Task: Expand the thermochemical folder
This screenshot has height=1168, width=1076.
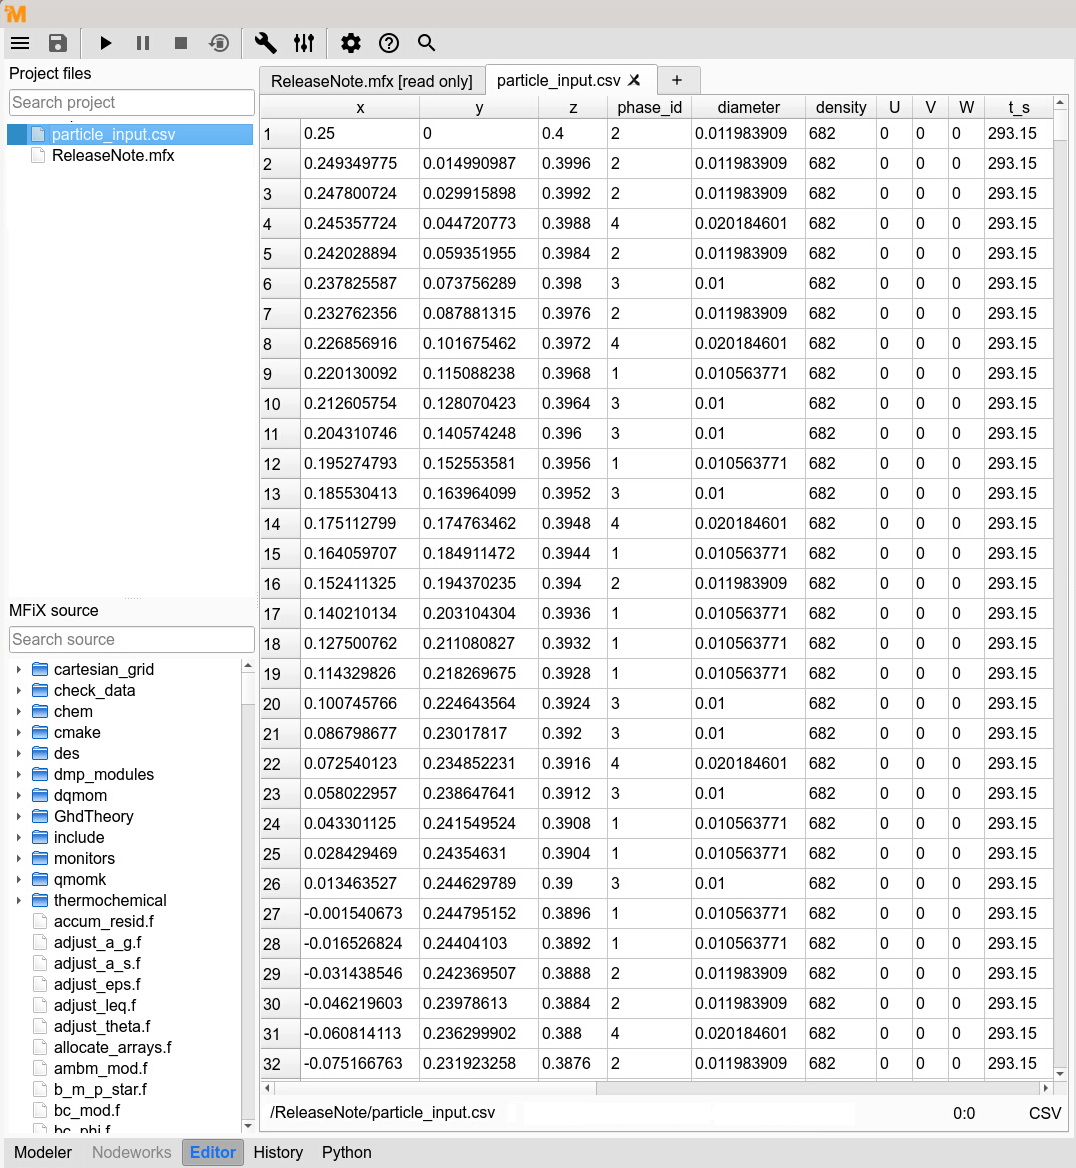Action: [19, 900]
